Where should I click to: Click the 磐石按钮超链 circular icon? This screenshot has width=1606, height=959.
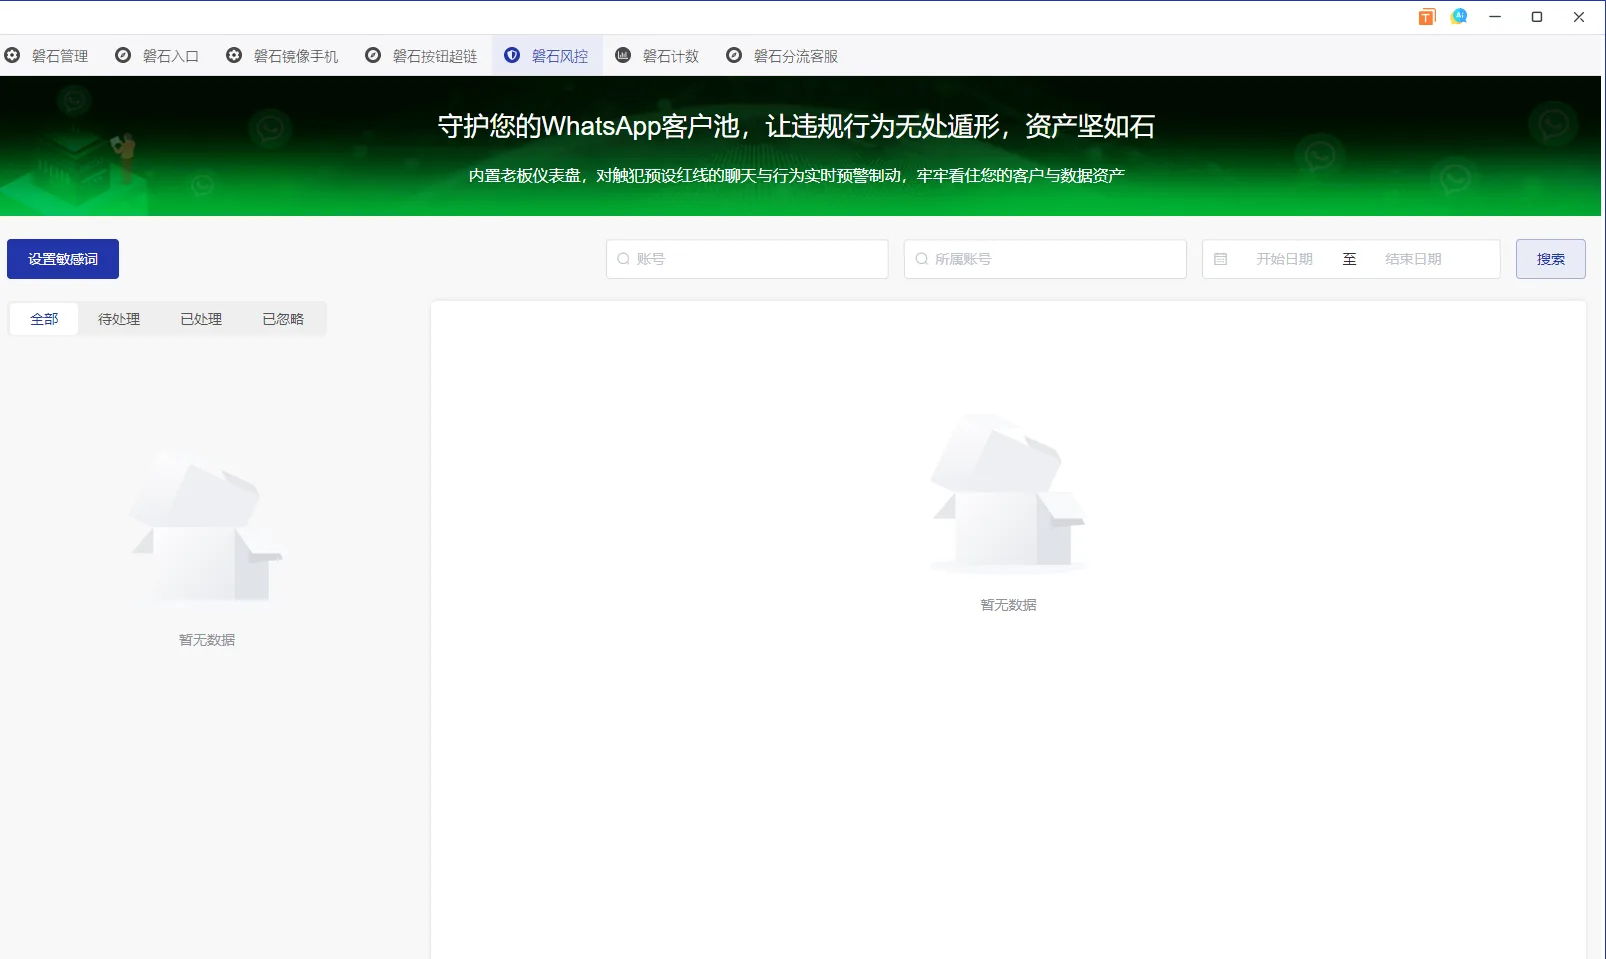(374, 55)
